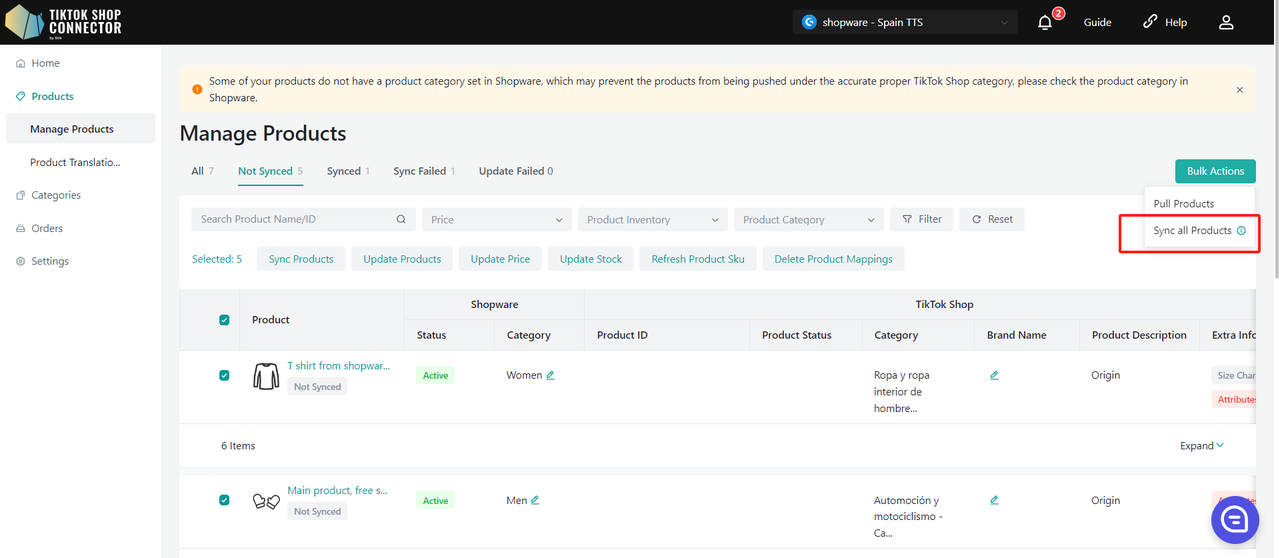The image size is (1280, 558).
Task: Click the Sync all Products info icon
Action: click(1241, 231)
